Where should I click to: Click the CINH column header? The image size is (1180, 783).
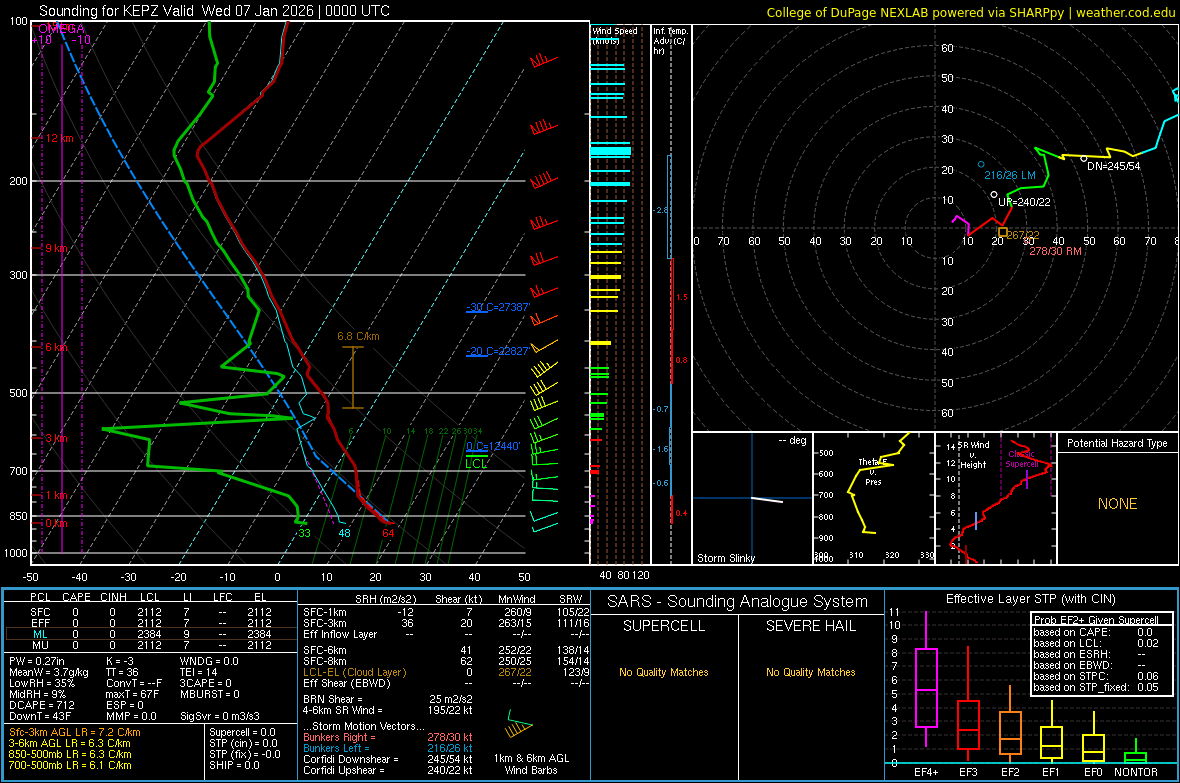[114, 597]
